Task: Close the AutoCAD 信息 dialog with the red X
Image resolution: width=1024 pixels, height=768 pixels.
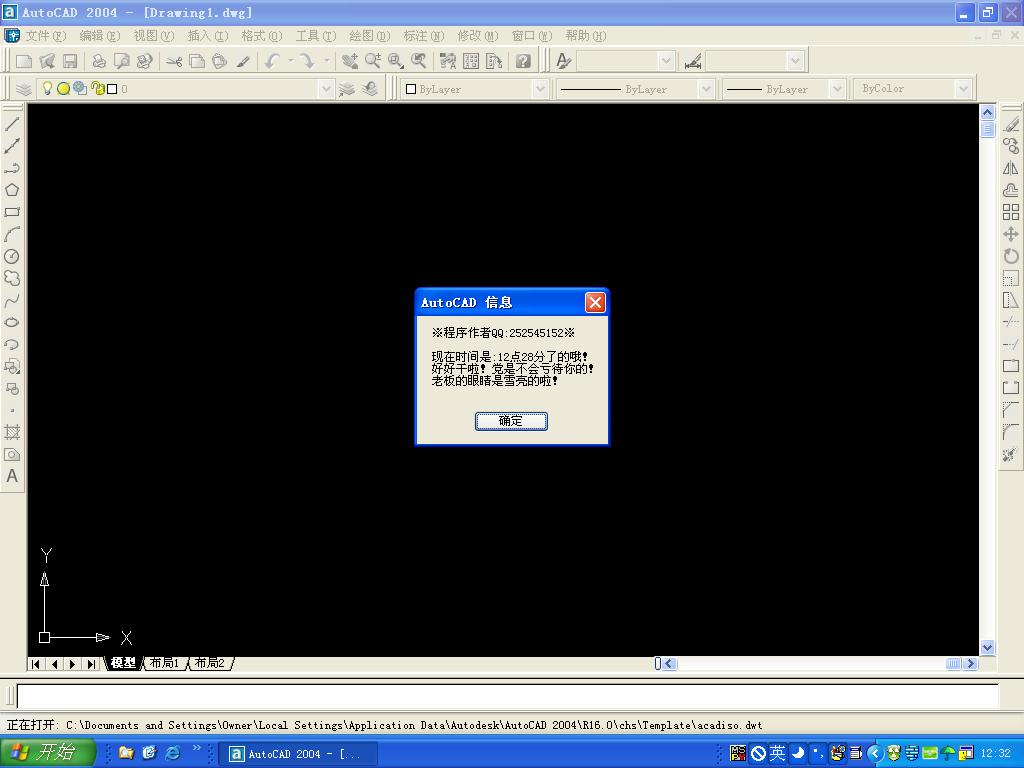Action: pos(594,302)
